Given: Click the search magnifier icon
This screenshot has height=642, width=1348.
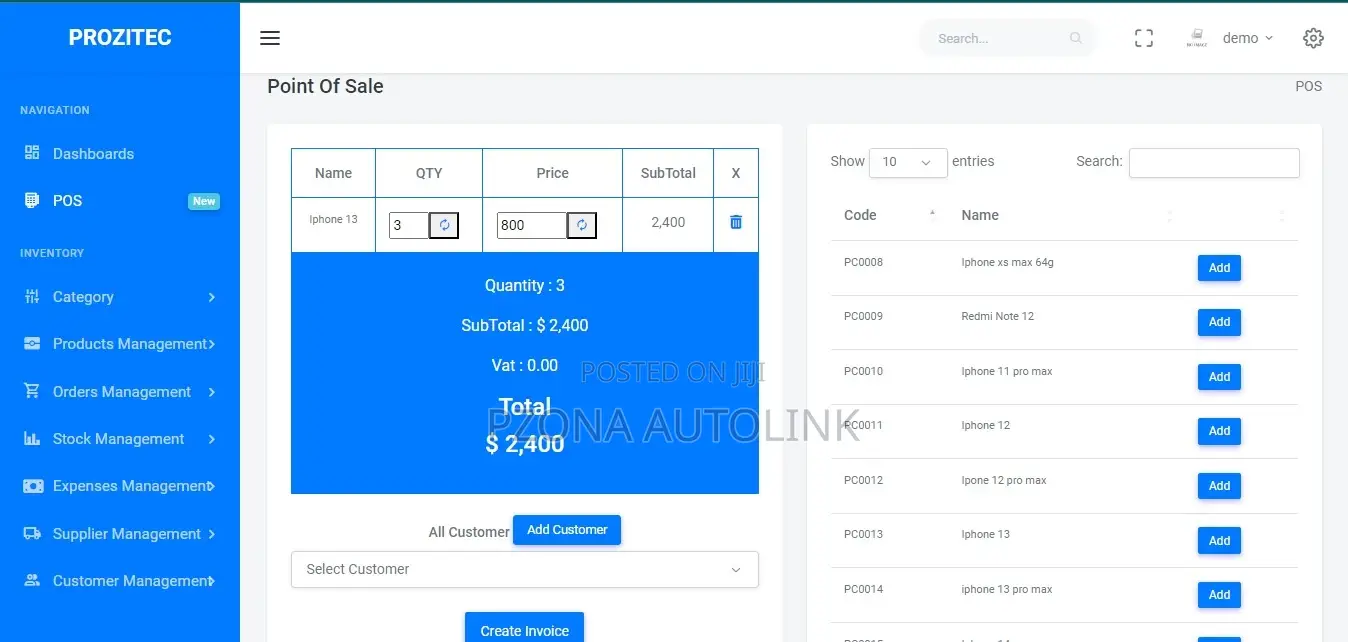Looking at the screenshot, I should coord(1076,38).
